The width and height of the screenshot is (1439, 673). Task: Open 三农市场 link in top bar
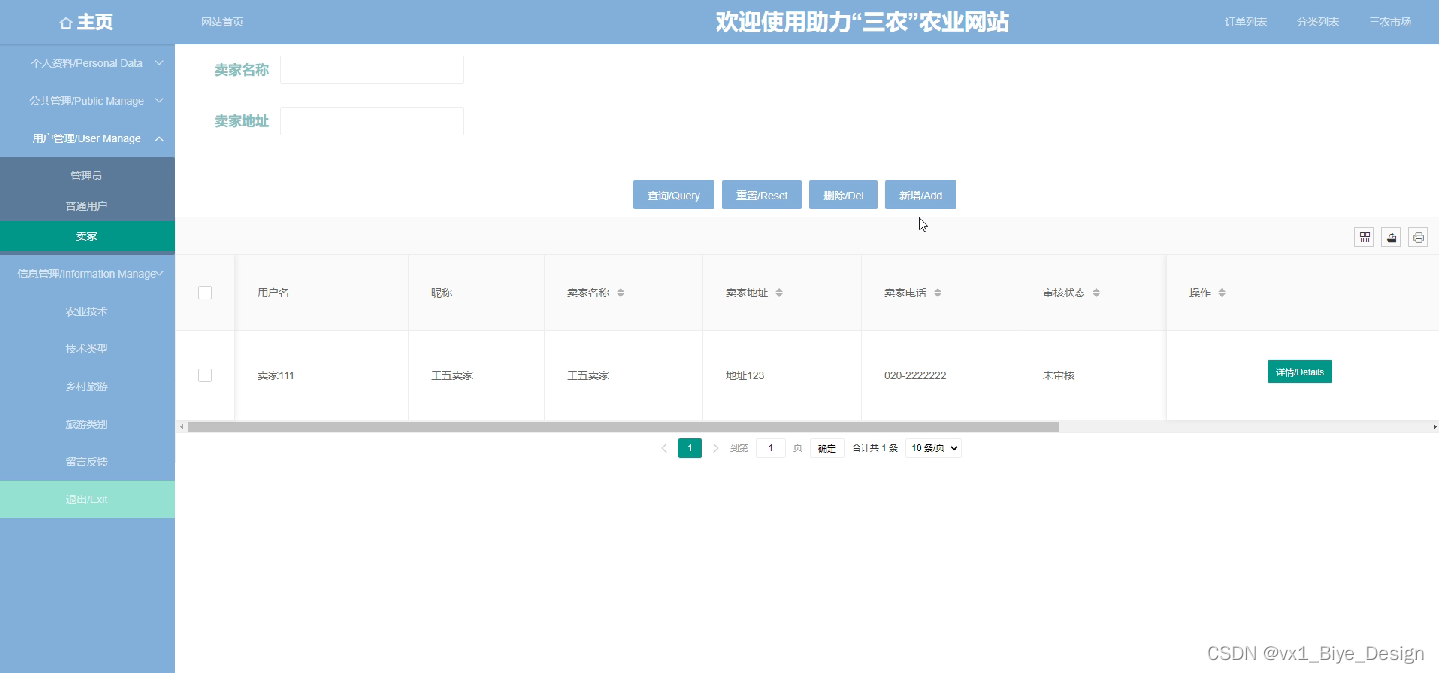pos(1390,22)
